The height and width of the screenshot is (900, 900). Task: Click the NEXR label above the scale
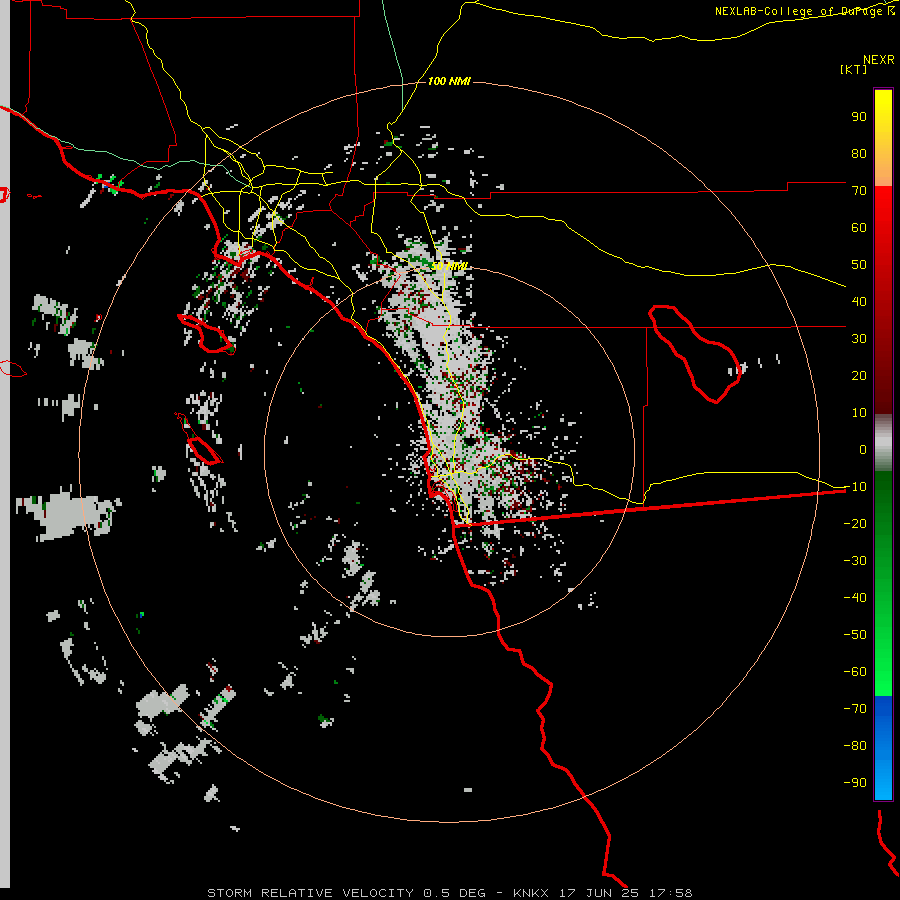click(879, 60)
